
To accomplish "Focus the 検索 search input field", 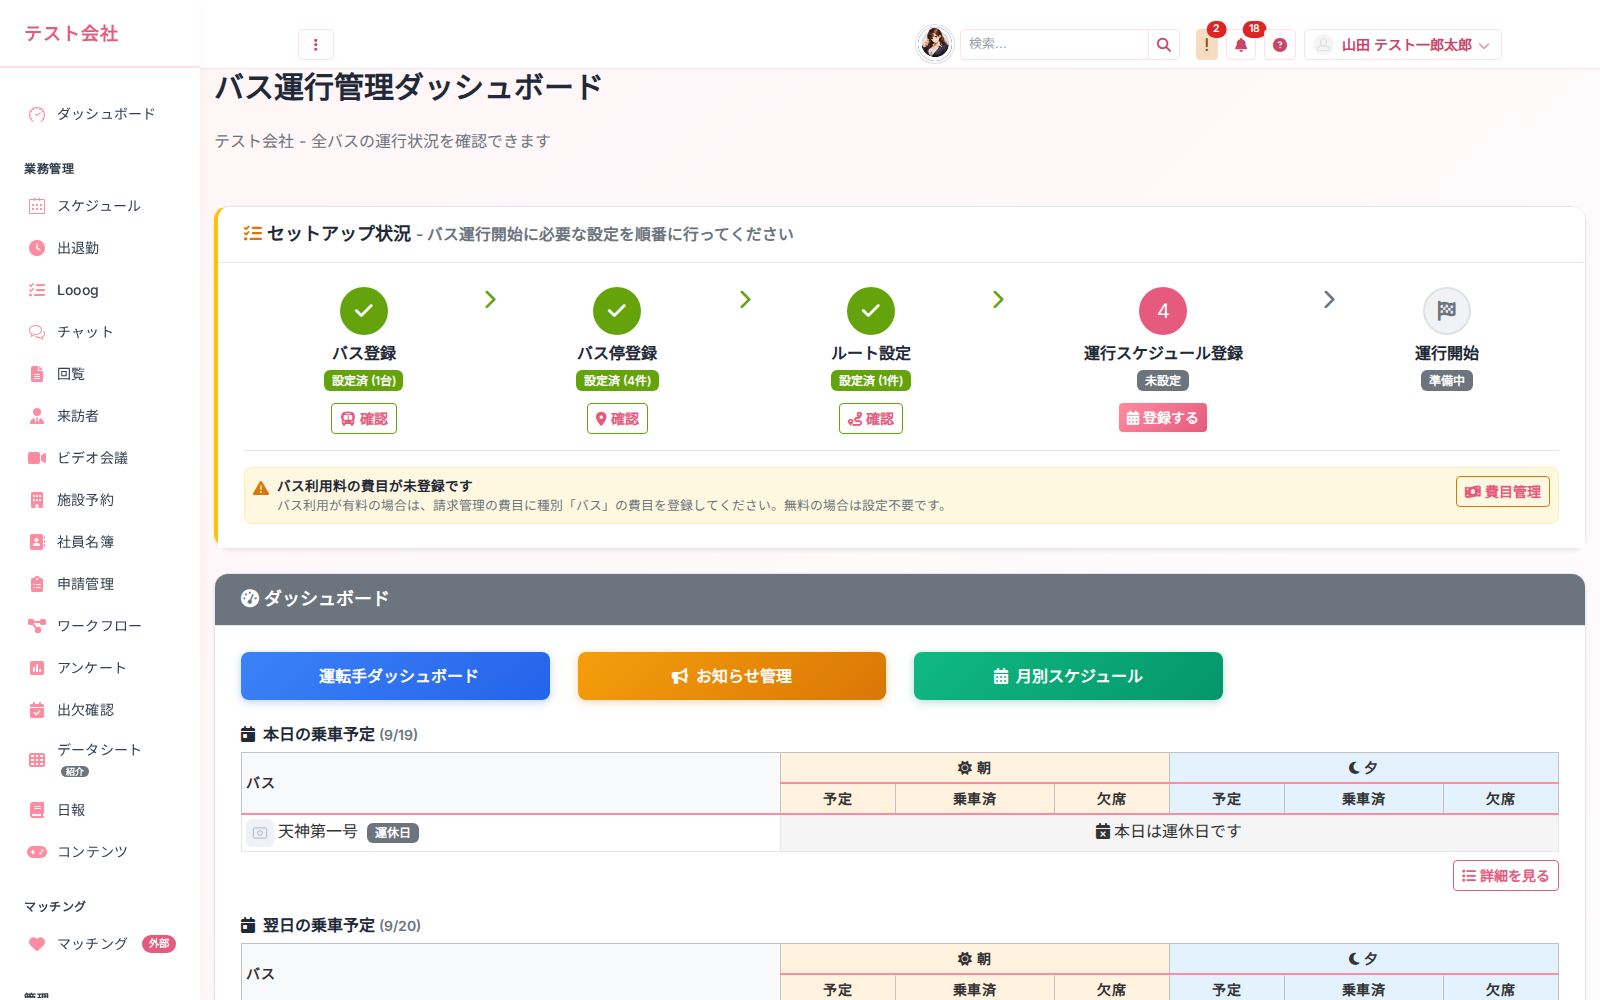I will [x=1054, y=44].
